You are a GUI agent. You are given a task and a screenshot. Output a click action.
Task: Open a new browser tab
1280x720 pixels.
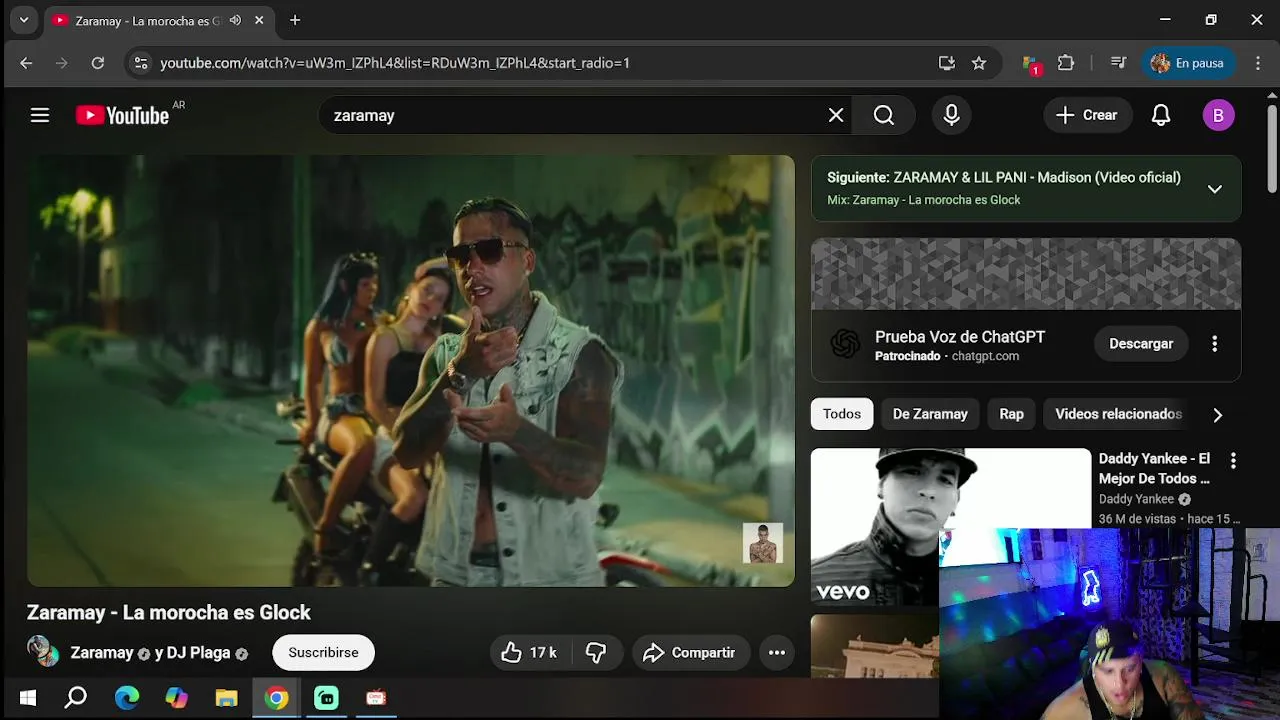(x=295, y=20)
